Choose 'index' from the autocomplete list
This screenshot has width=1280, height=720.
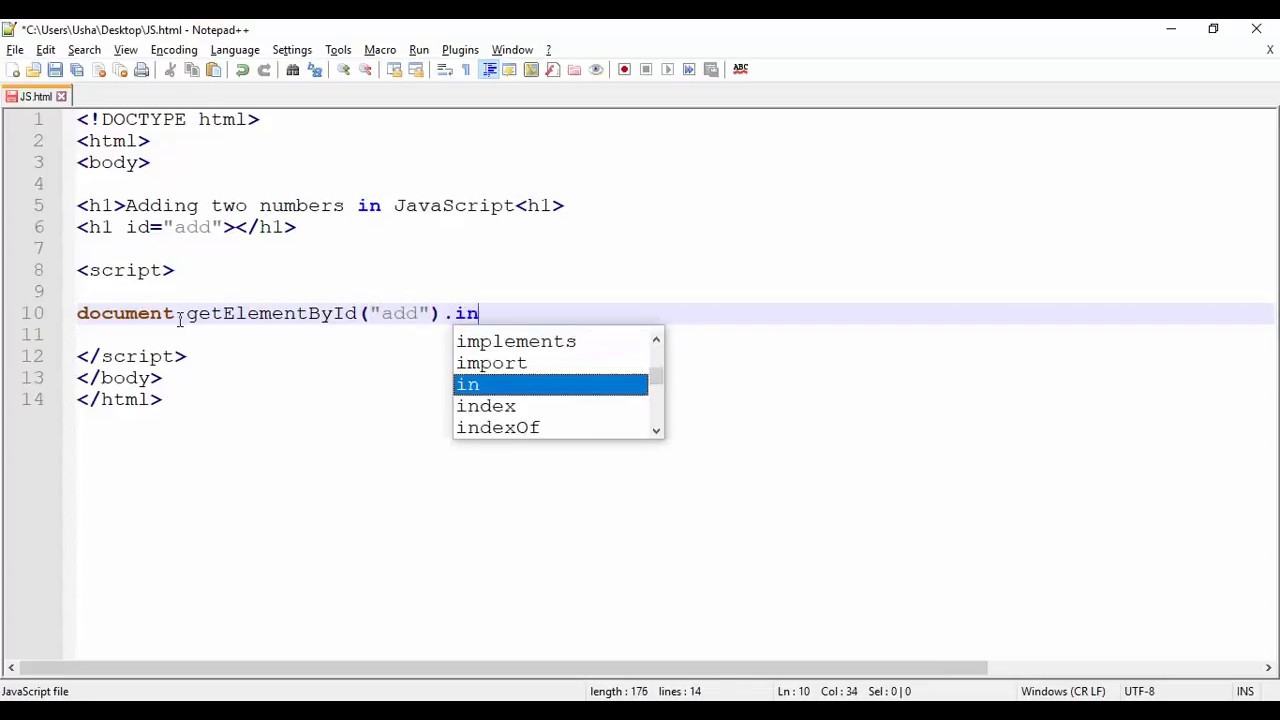click(551, 406)
